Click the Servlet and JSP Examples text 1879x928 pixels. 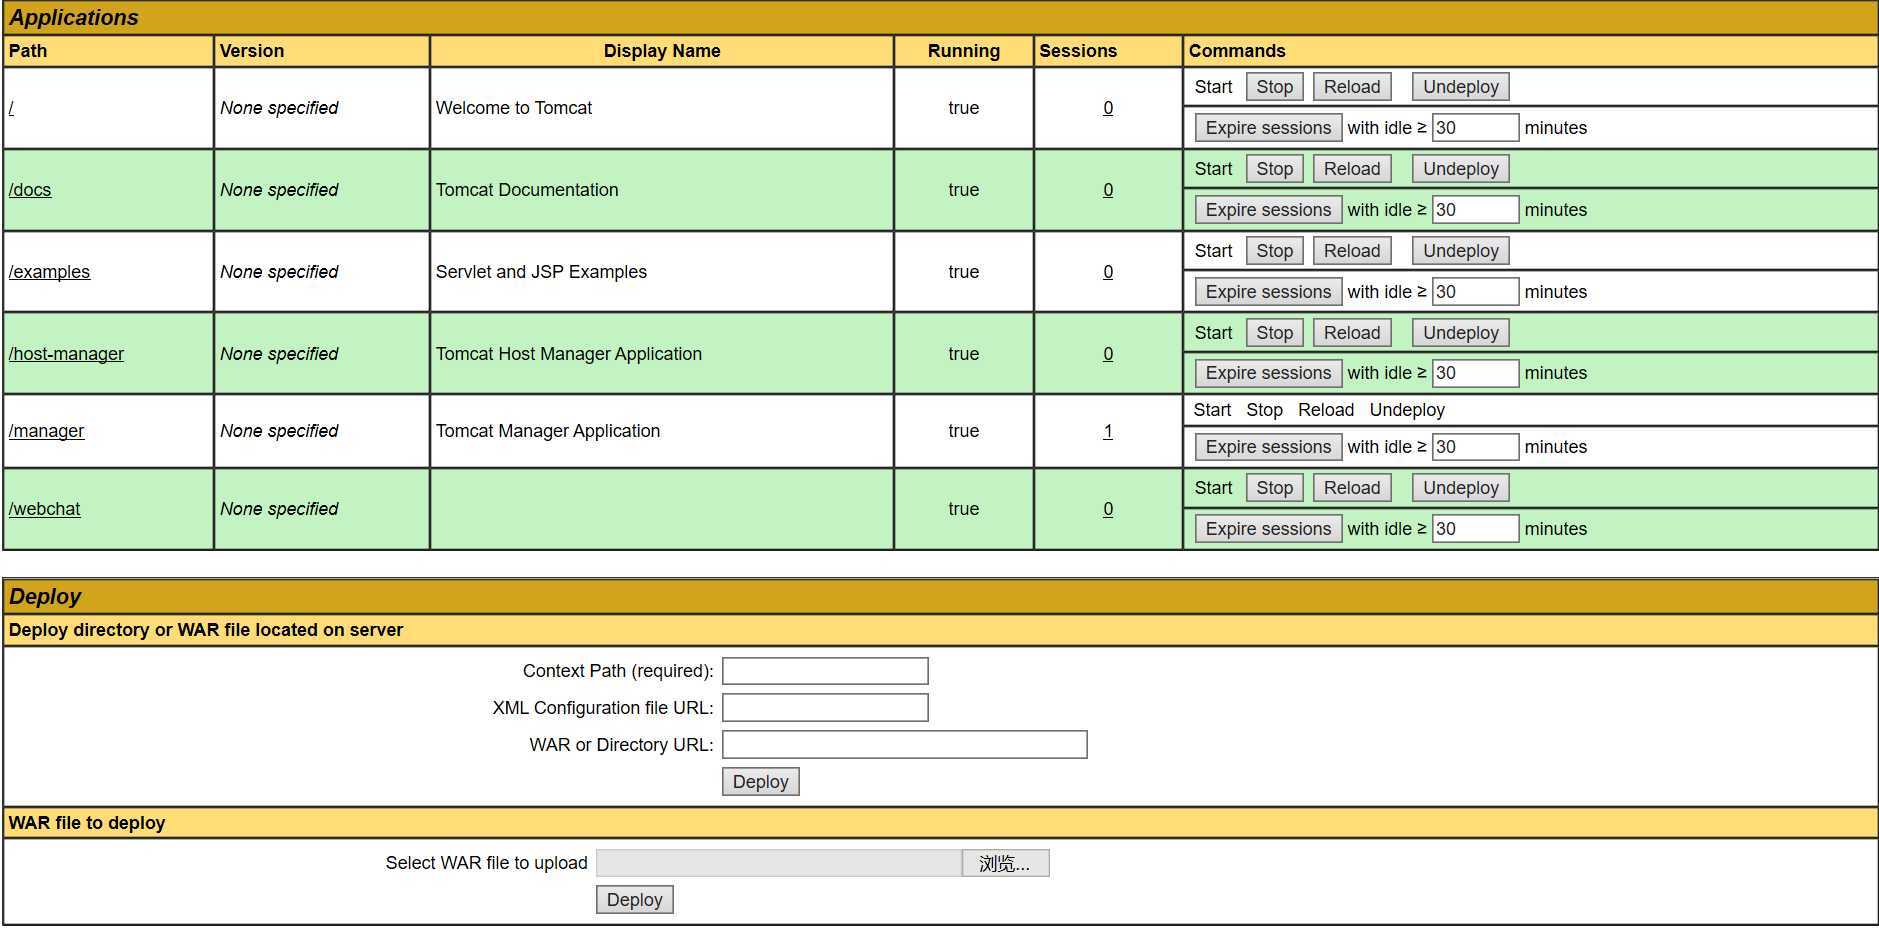(x=541, y=272)
